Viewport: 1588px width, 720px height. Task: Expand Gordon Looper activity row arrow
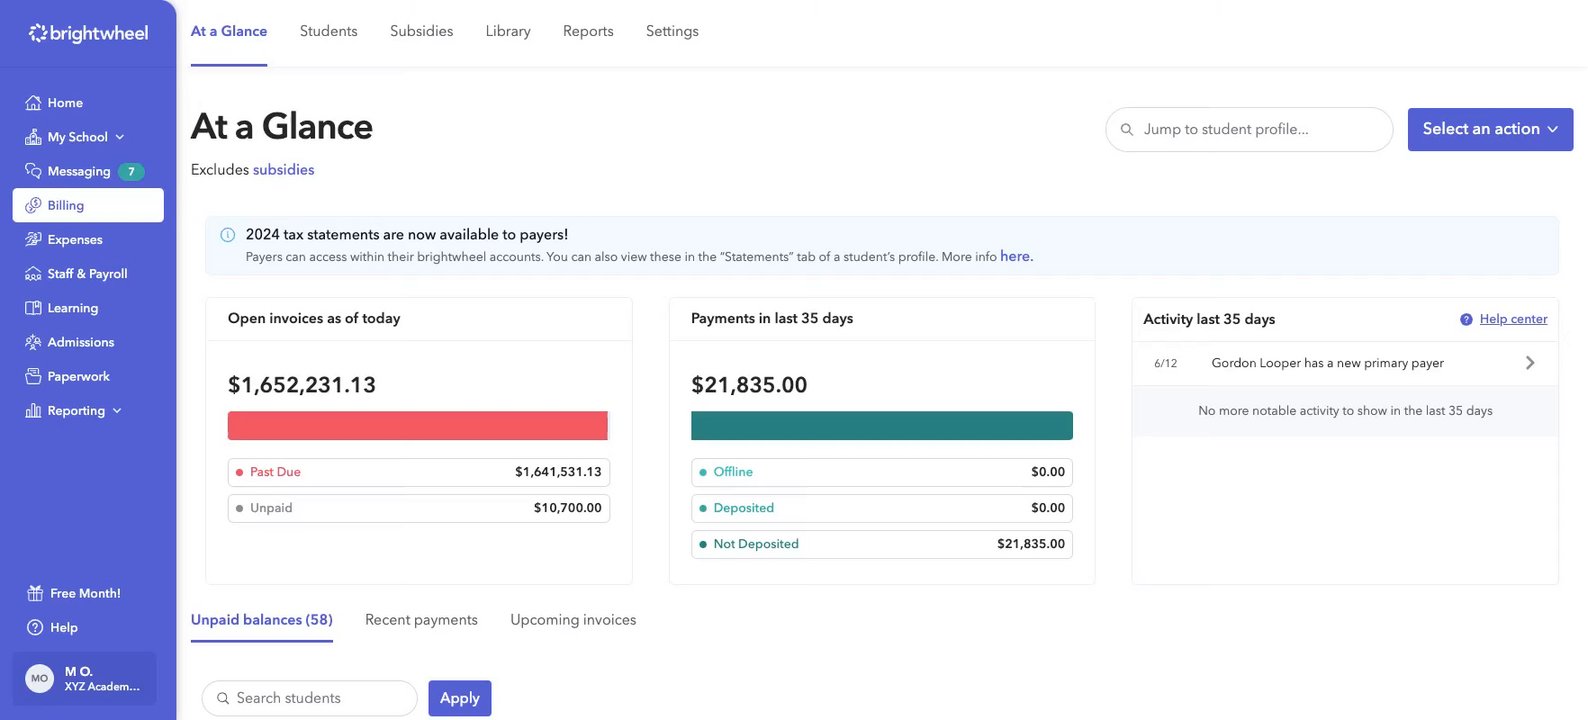pos(1529,363)
